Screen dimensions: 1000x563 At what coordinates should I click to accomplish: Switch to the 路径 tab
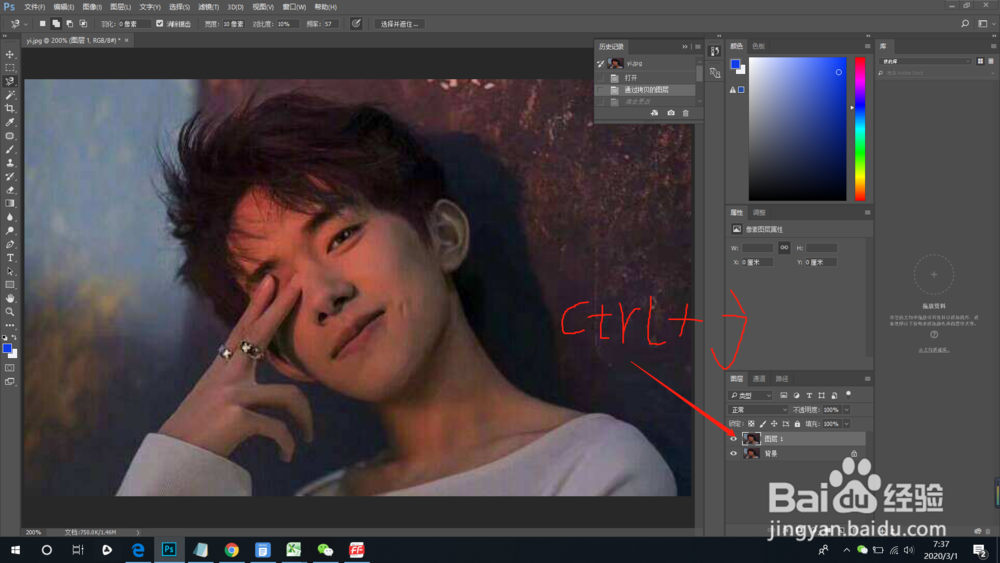point(782,379)
